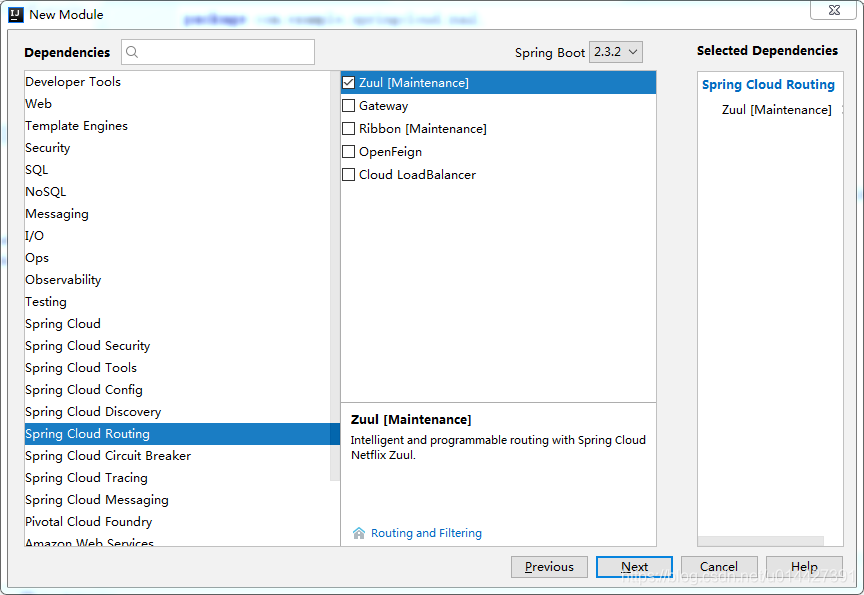Image resolution: width=864 pixels, height=595 pixels.
Task: Choose the Web category
Action: [177, 104]
